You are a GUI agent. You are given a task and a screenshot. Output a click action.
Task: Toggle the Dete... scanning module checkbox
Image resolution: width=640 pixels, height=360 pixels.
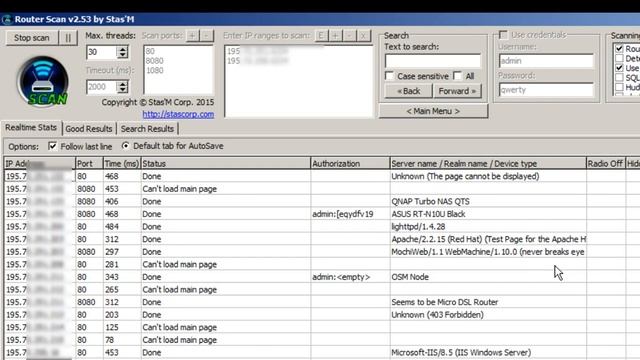619,58
